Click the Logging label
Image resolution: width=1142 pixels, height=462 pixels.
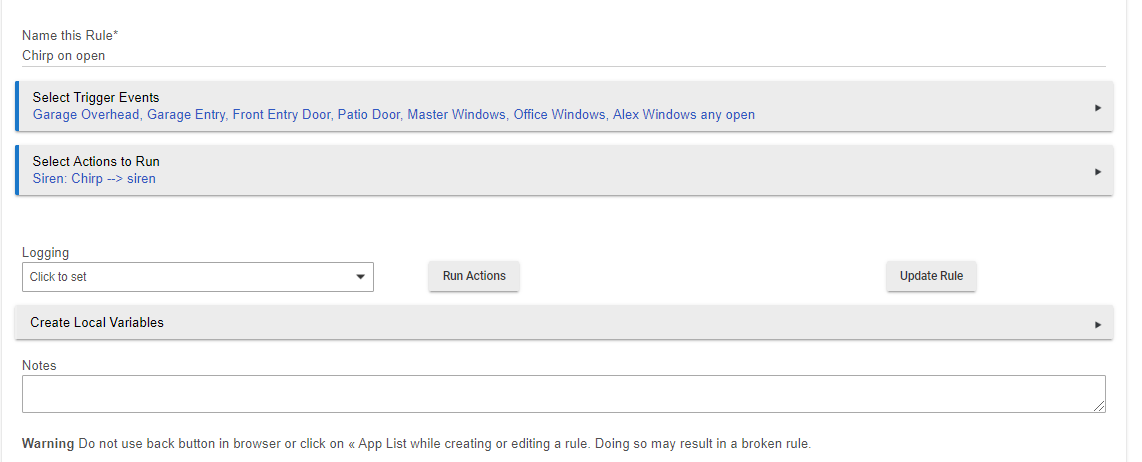click(45, 253)
